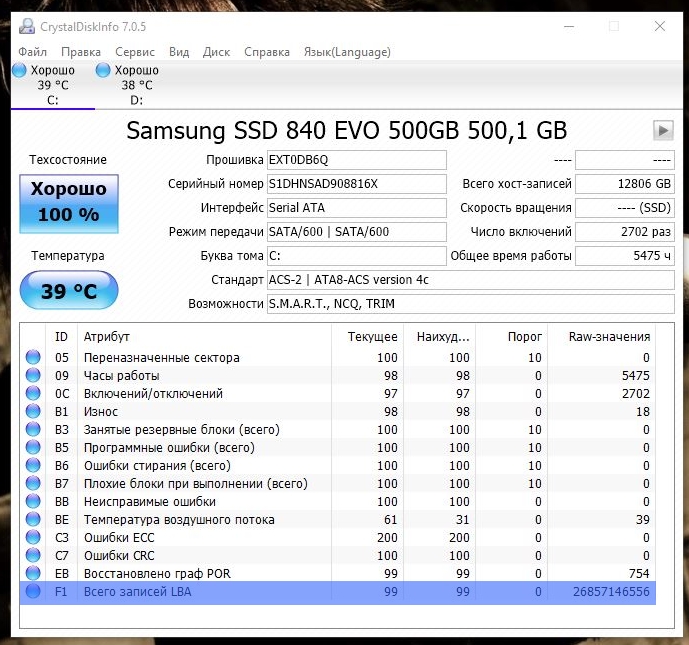
Task: Click the status orb of attribute 09
Action: pyautogui.click(x=33, y=375)
